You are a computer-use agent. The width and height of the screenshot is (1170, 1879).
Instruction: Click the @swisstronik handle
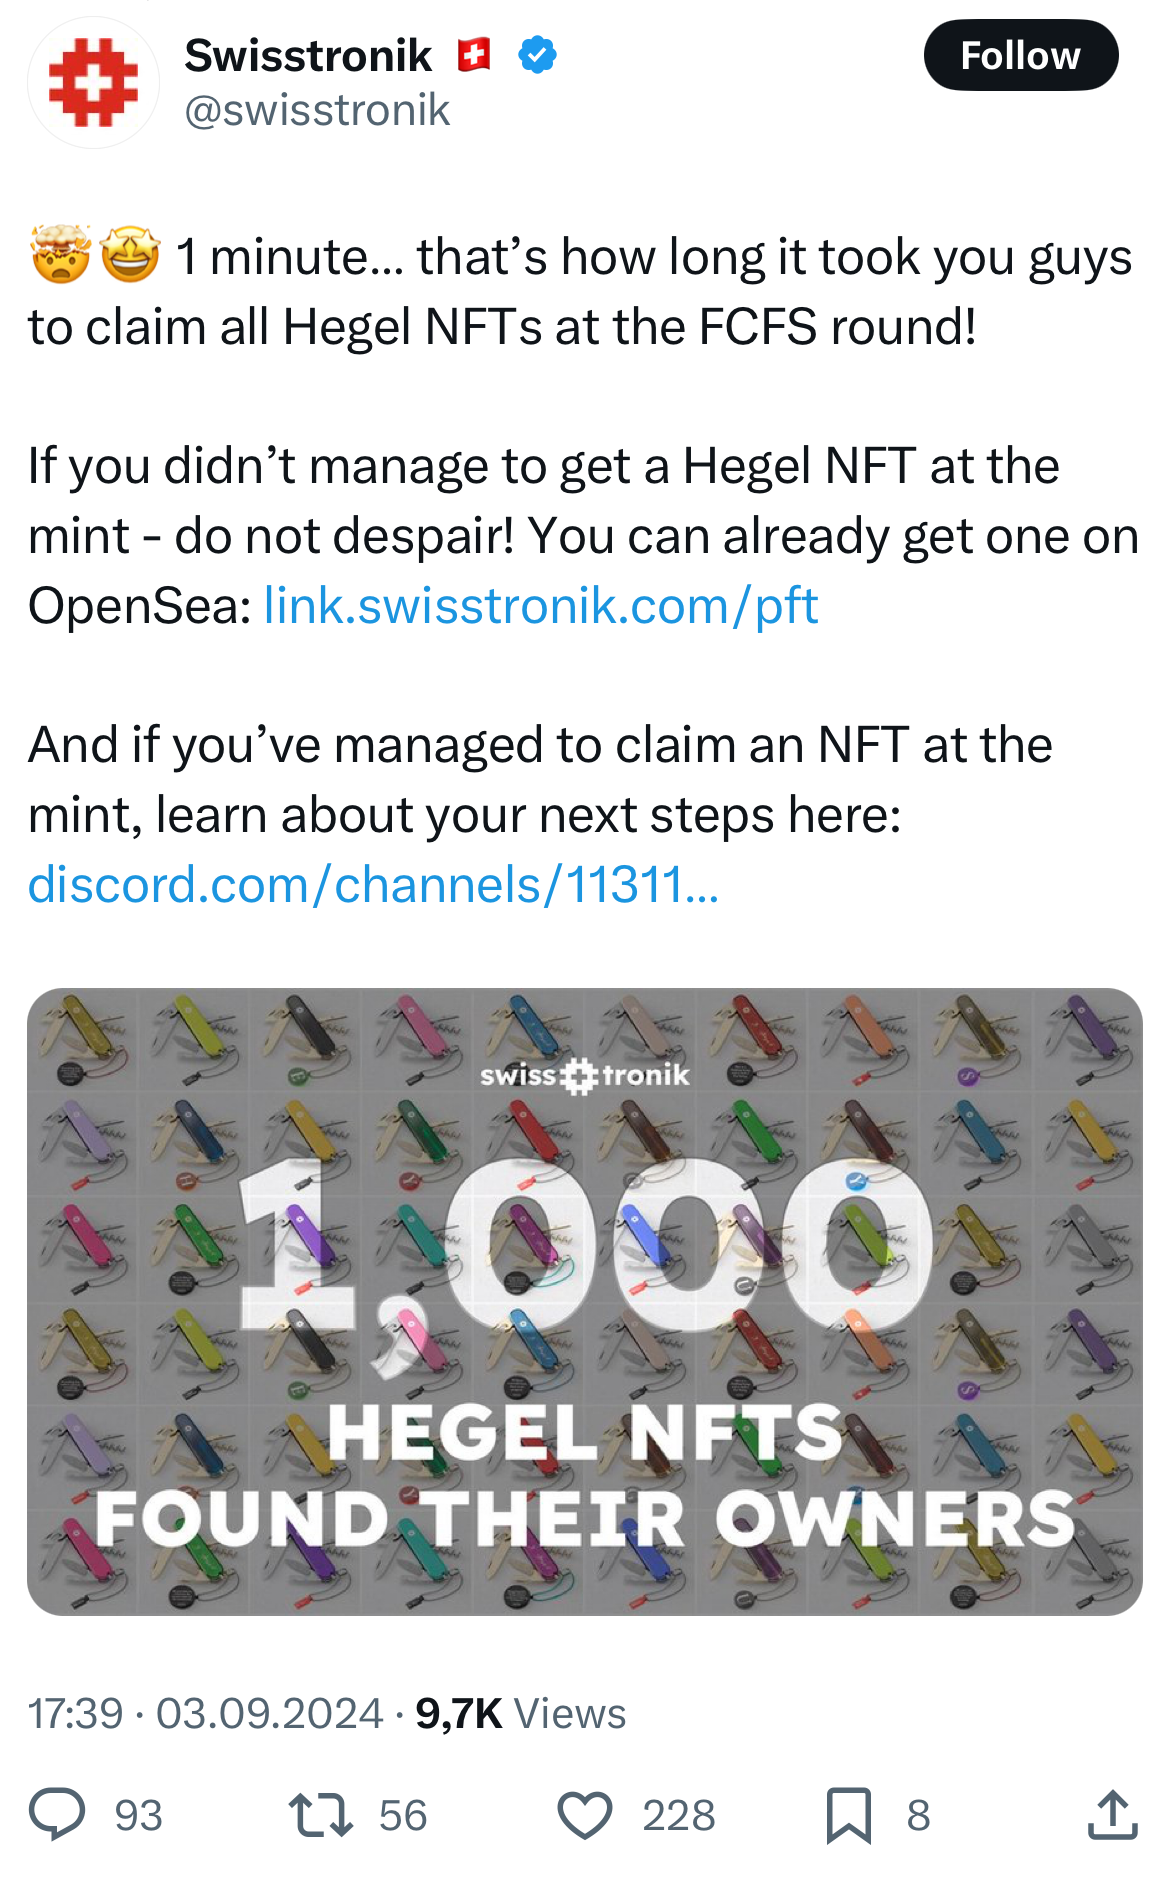pyautogui.click(x=317, y=110)
